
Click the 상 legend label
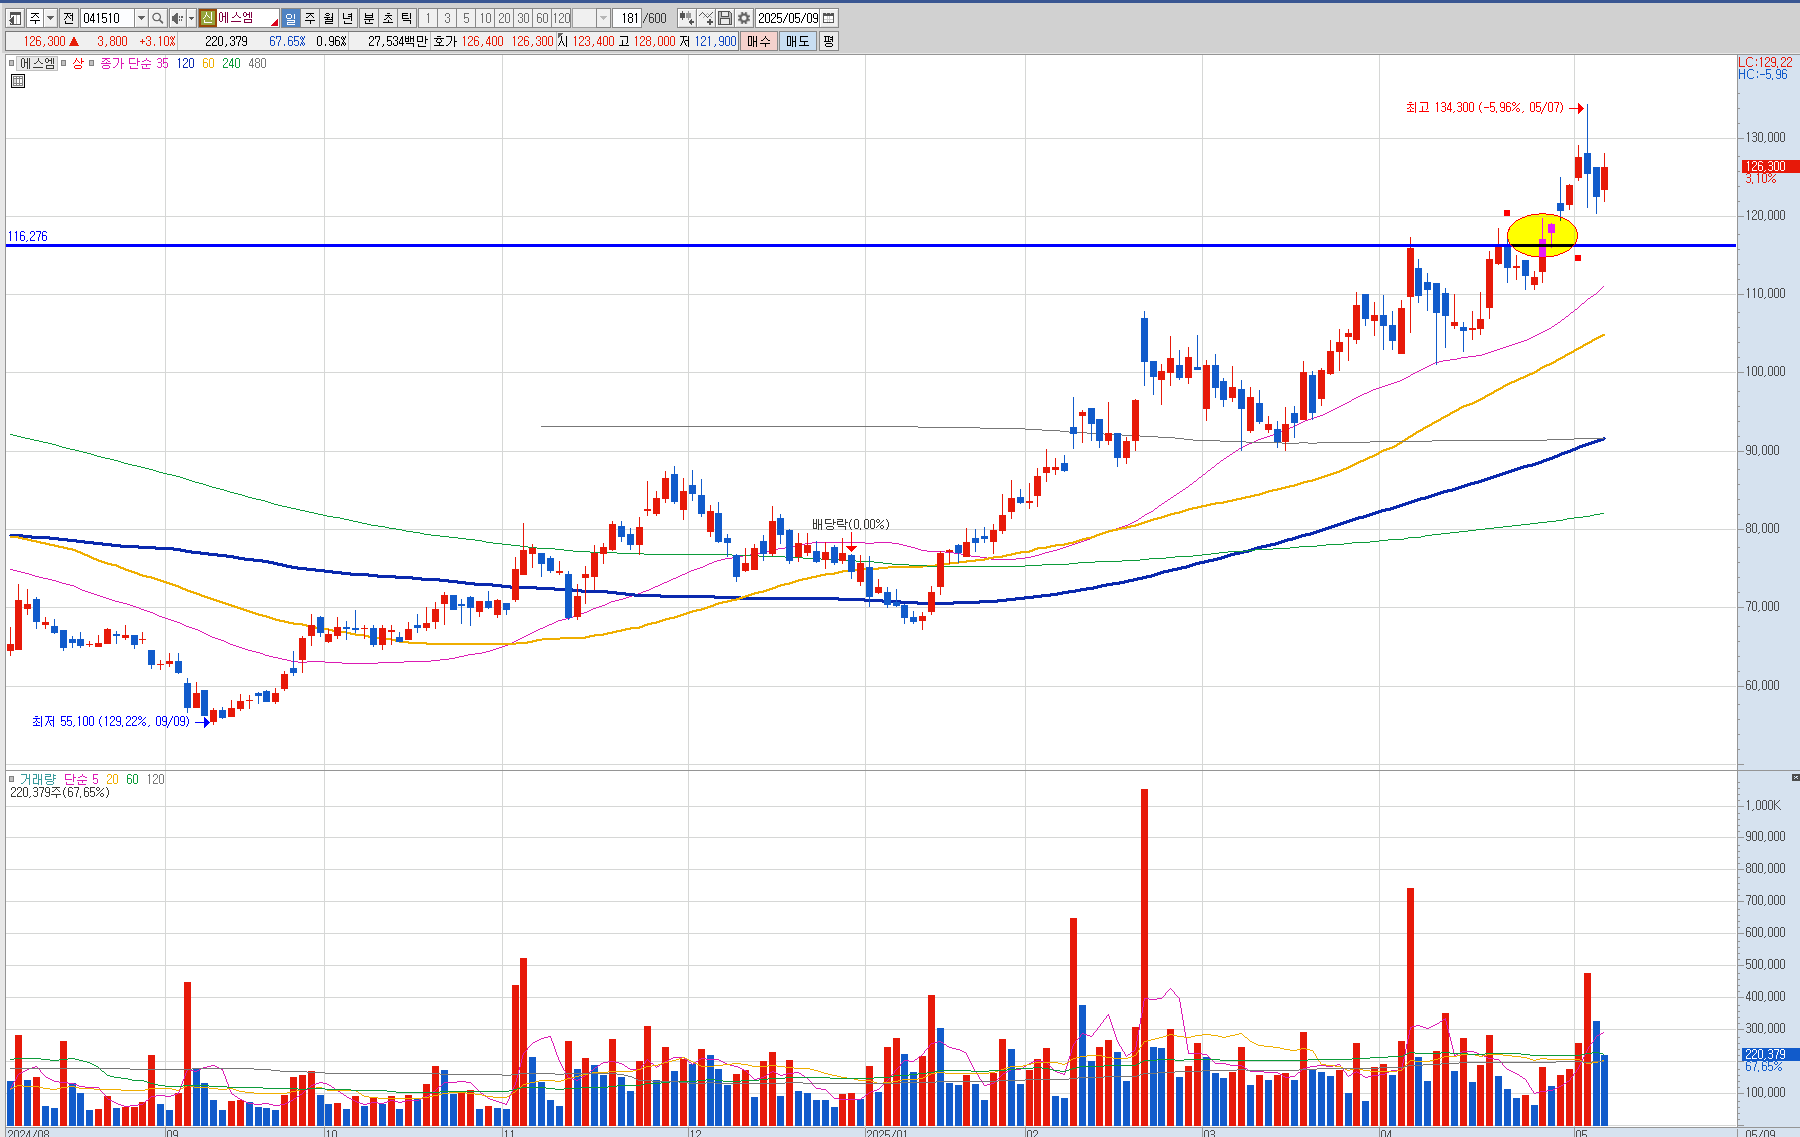[78, 63]
